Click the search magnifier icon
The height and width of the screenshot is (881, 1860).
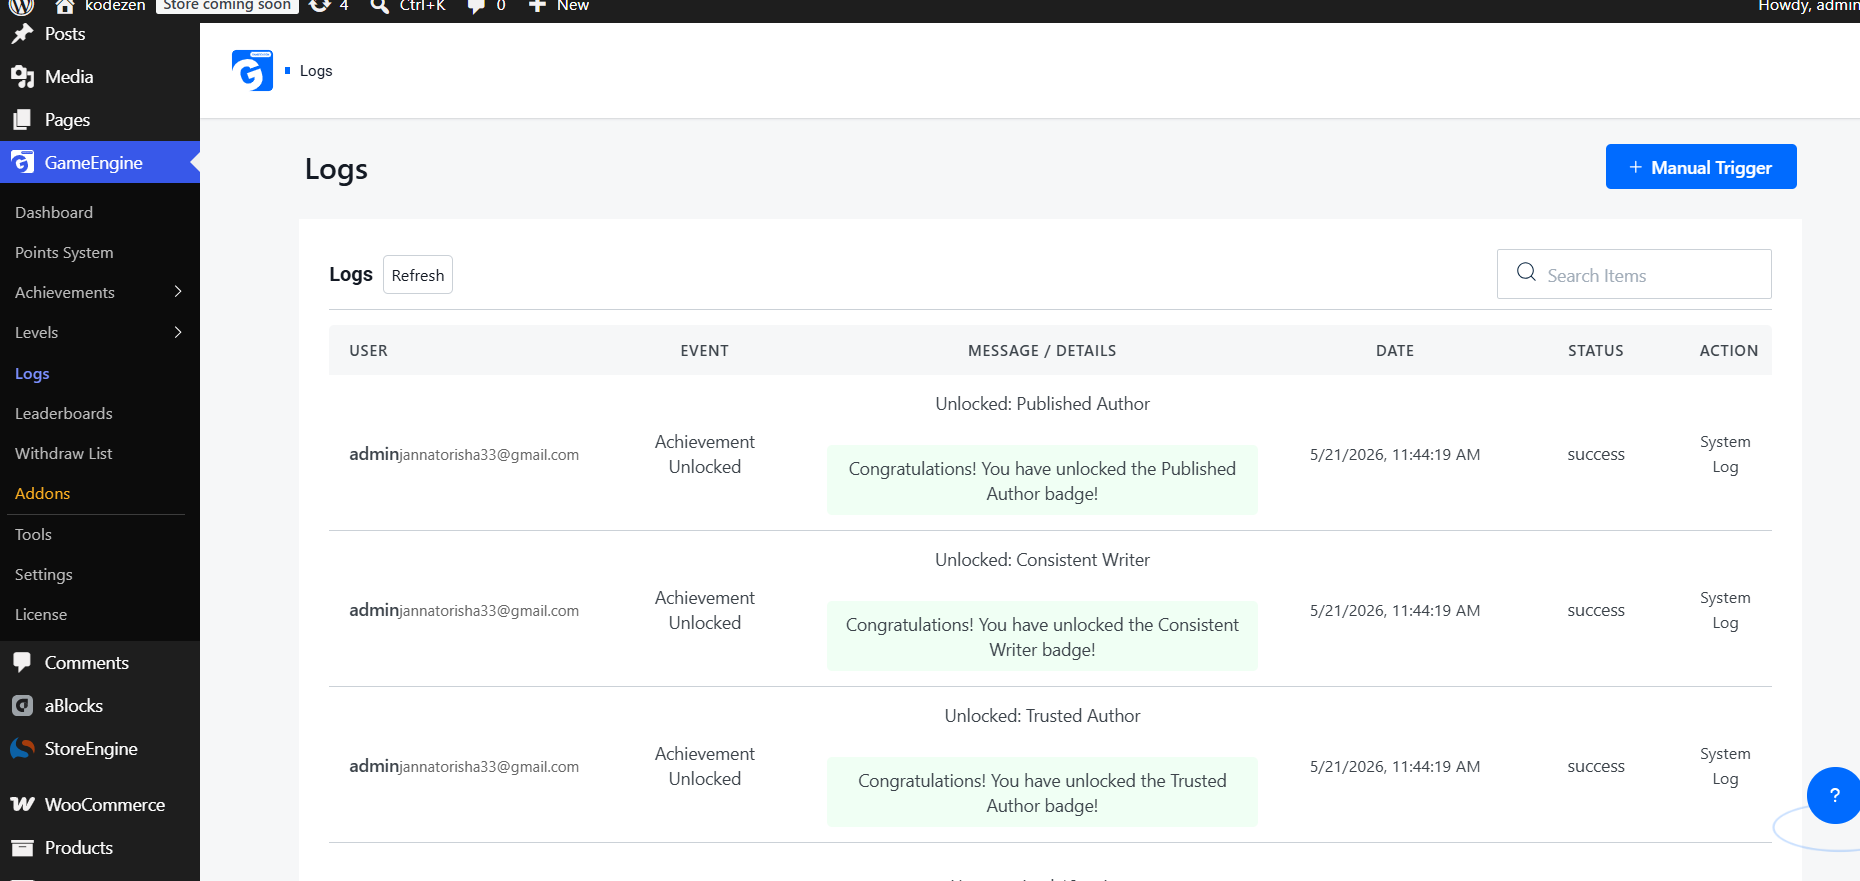coord(1526,272)
